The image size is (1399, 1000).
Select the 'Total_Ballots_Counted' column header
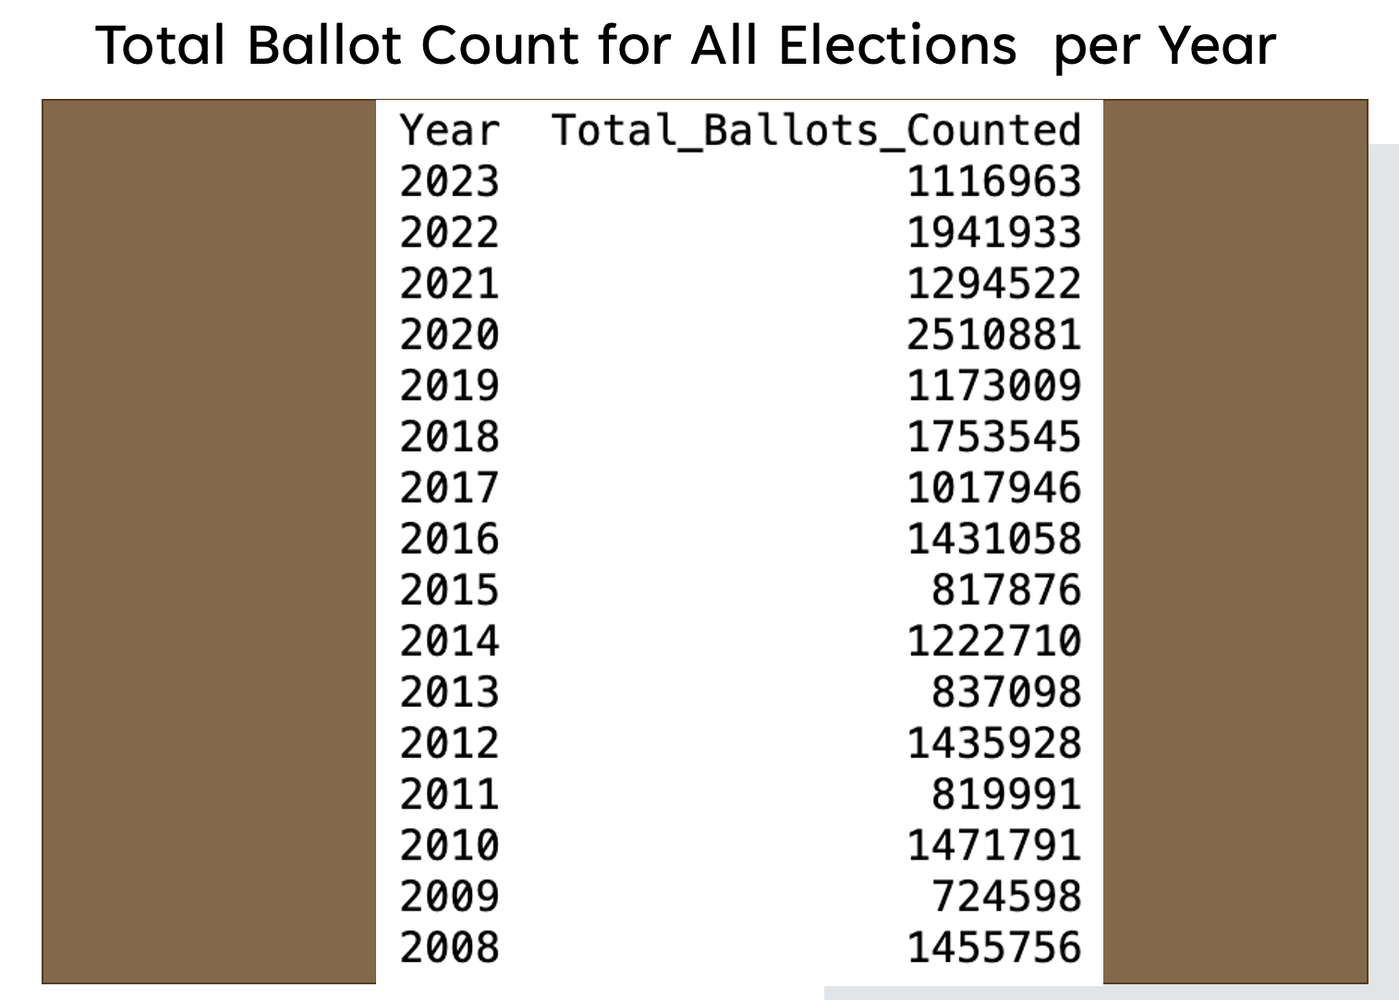[816, 131]
